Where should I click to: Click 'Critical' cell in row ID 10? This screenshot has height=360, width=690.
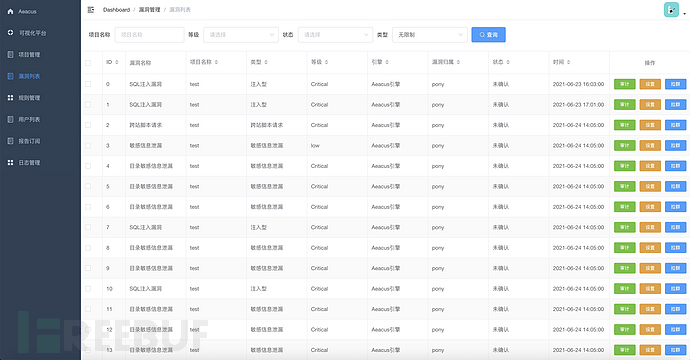(319, 289)
